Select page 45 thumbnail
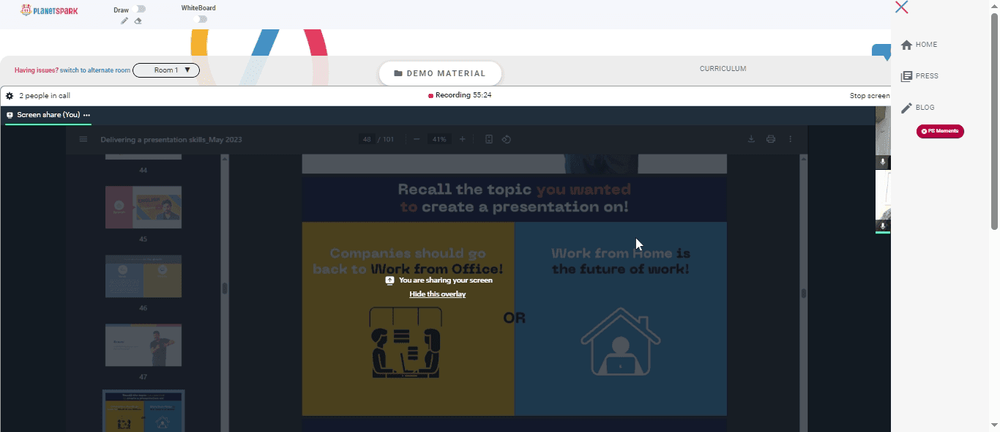1000x432 pixels. (143, 207)
